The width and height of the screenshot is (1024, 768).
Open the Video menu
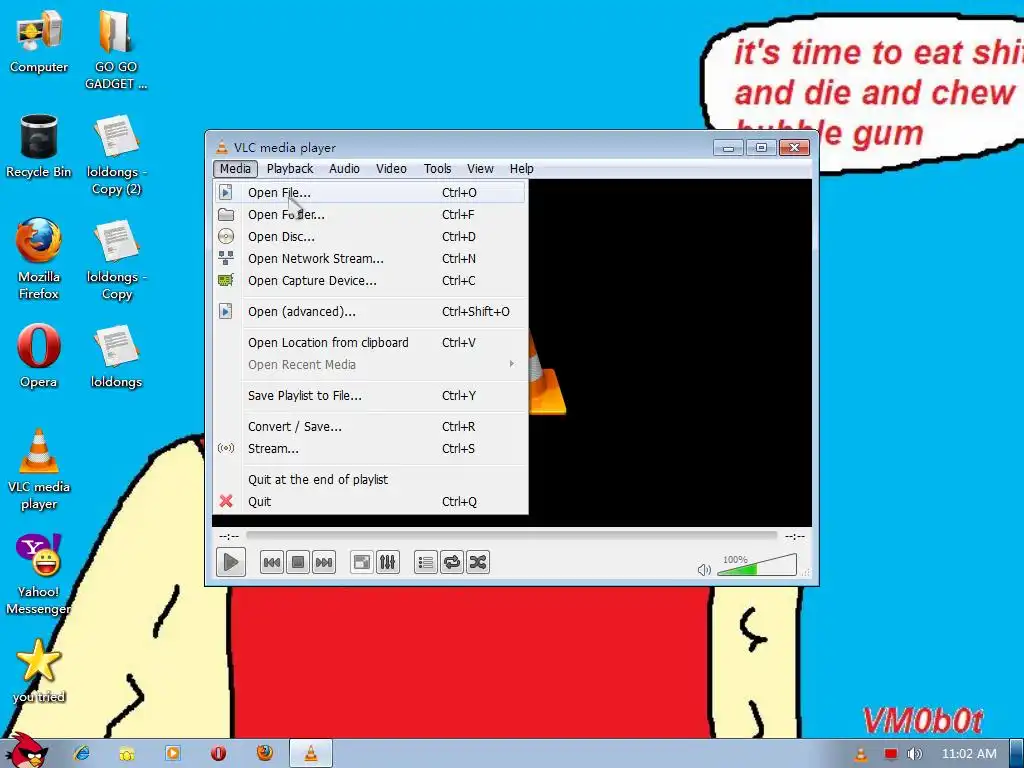pyautogui.click(x=391, y=168)
